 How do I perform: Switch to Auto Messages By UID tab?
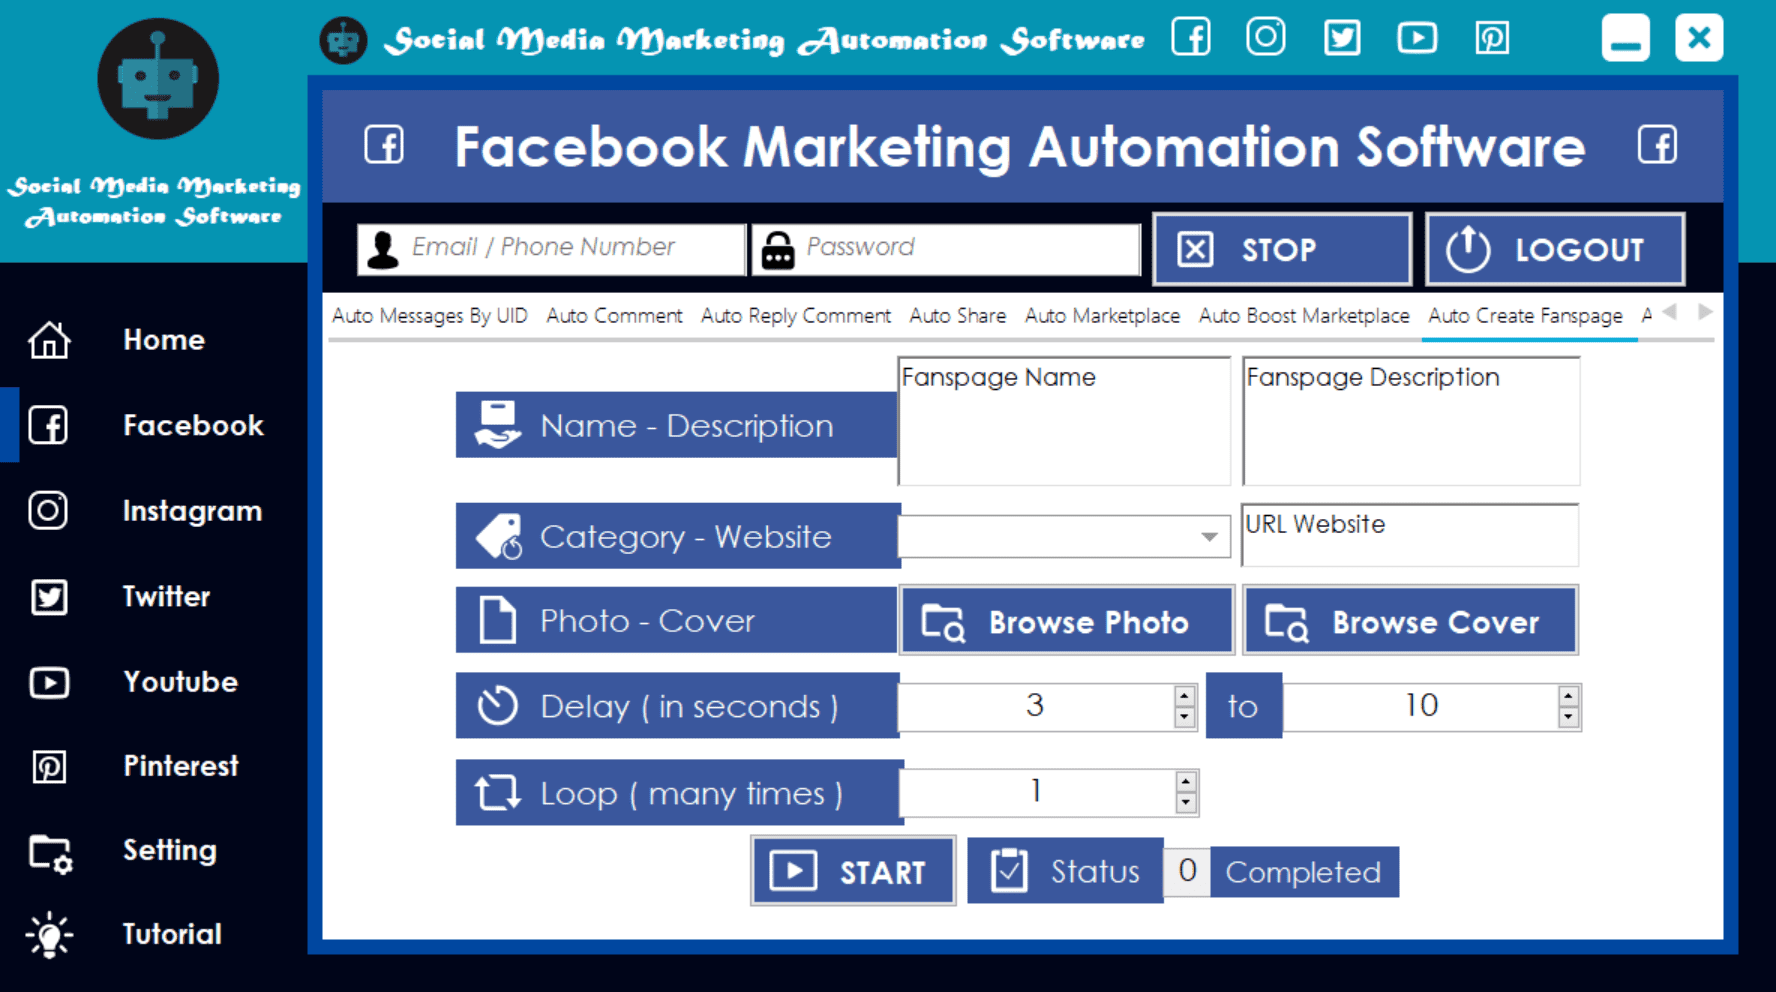coord(429,316)
